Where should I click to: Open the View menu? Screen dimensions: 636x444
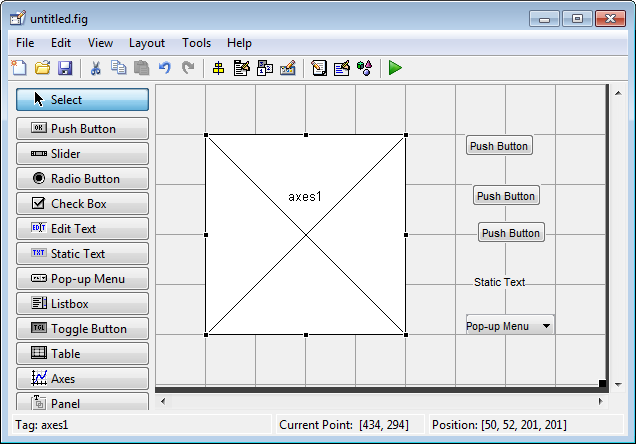pyautogui.click(x=100, y=43)
